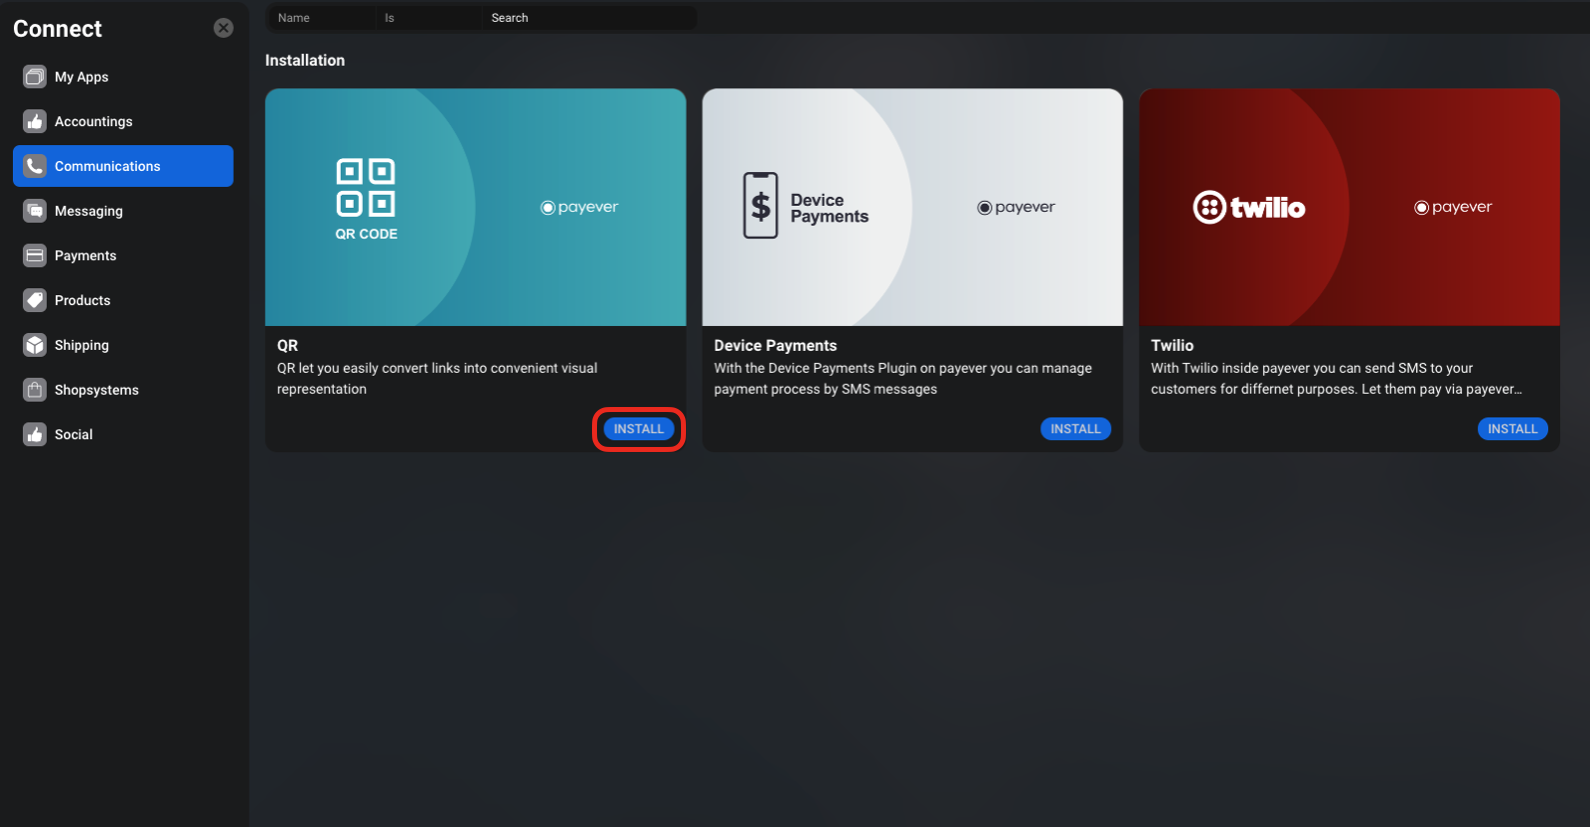Image resolution: width=1590 pixels, height=827 pixels.
Task: Click the Device Payments card title
Action: point(775,345)
